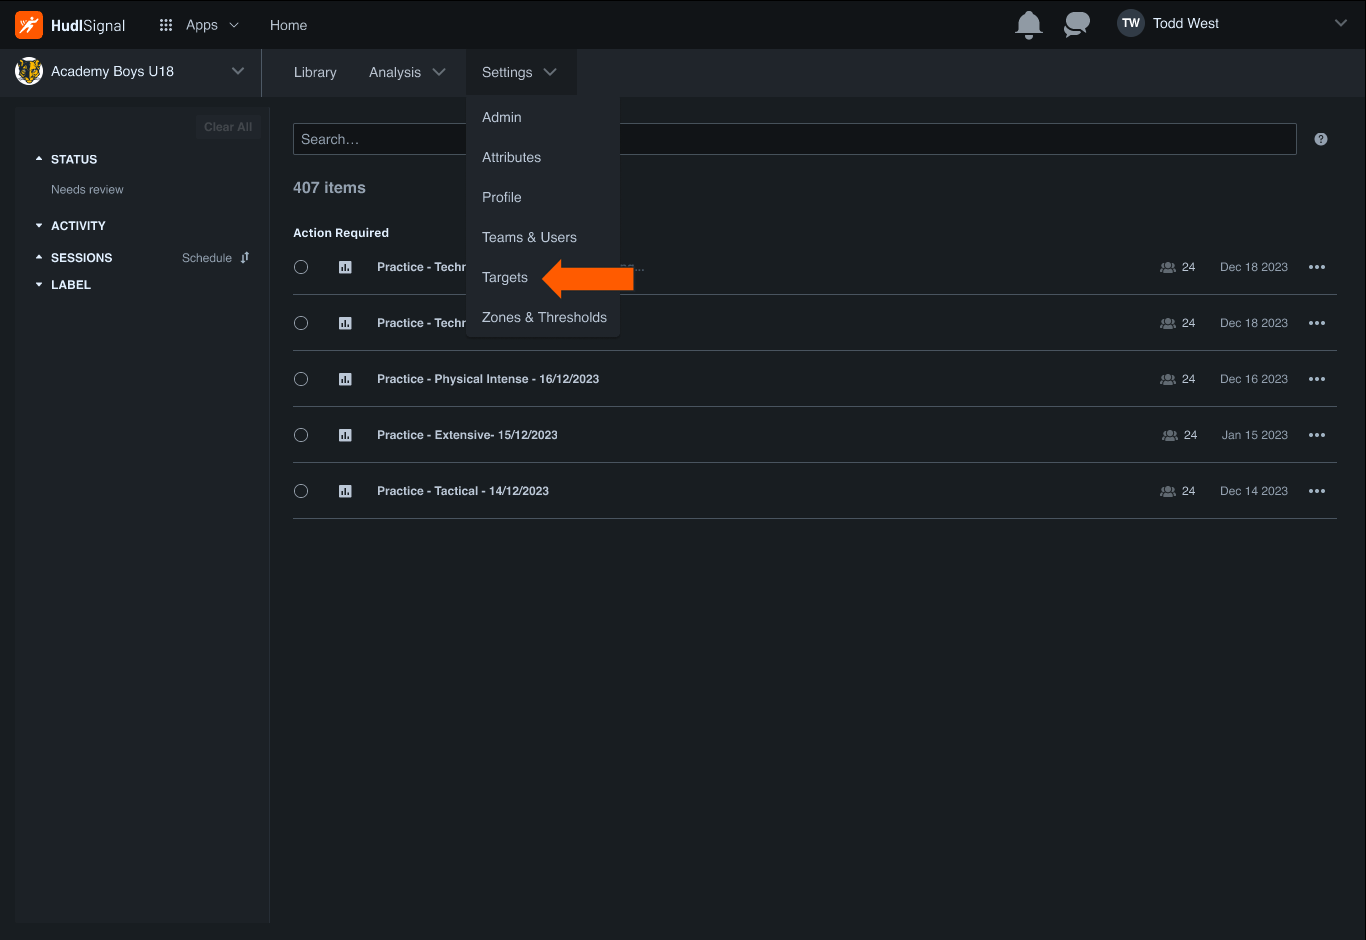Collapse the Settings dropdown menu
1366x940 pixels.
click(520, 72)
